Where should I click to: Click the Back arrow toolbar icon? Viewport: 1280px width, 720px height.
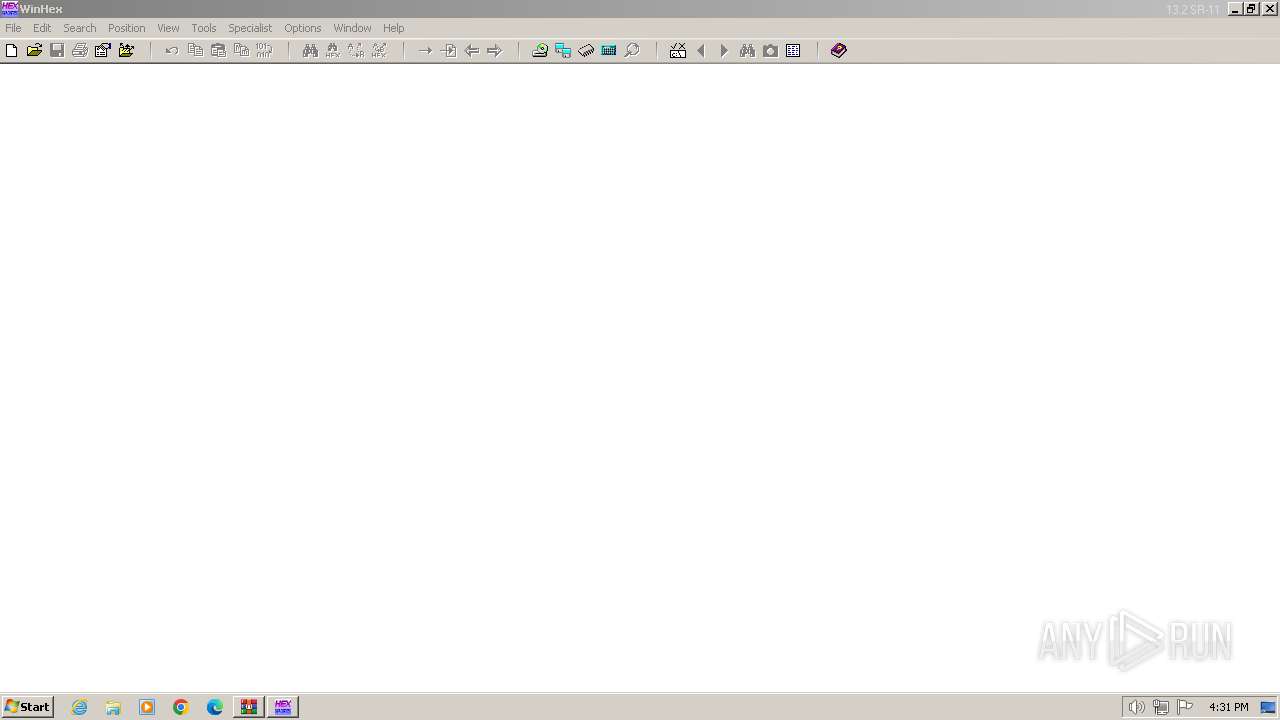[x=471, y=50]
